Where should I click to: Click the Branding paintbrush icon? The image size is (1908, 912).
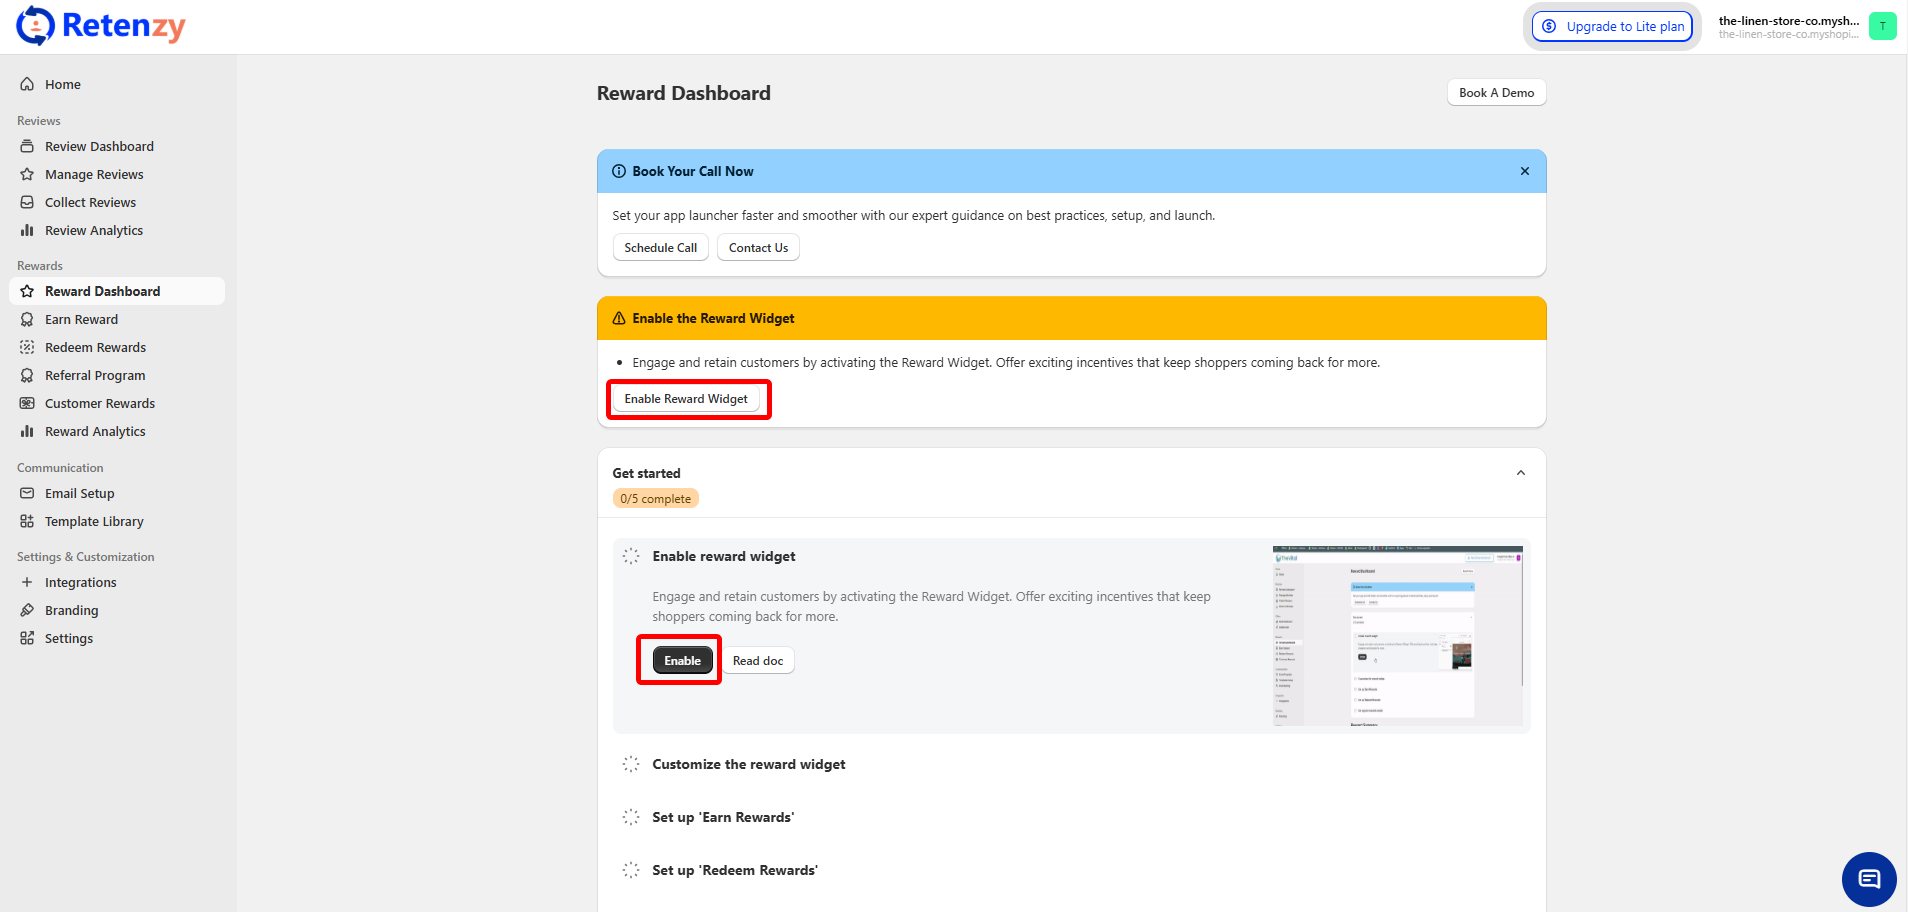27,611
